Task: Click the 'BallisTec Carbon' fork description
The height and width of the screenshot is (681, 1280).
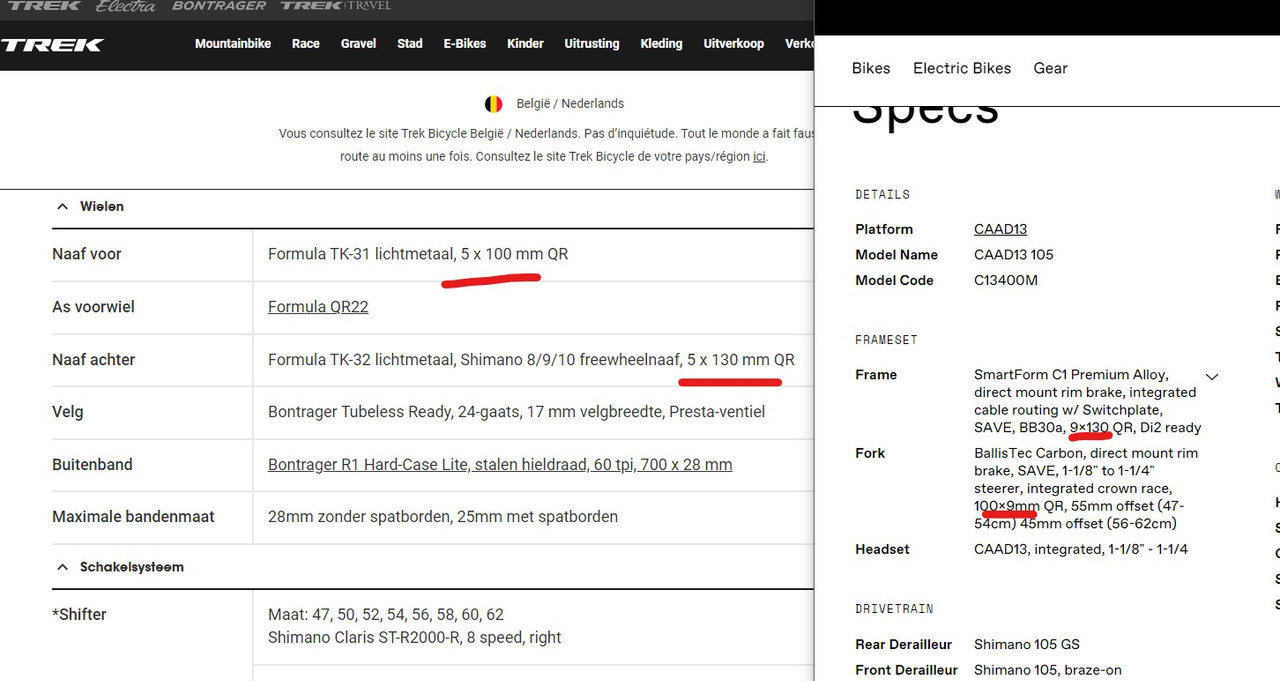Action: pos(1086,488)
